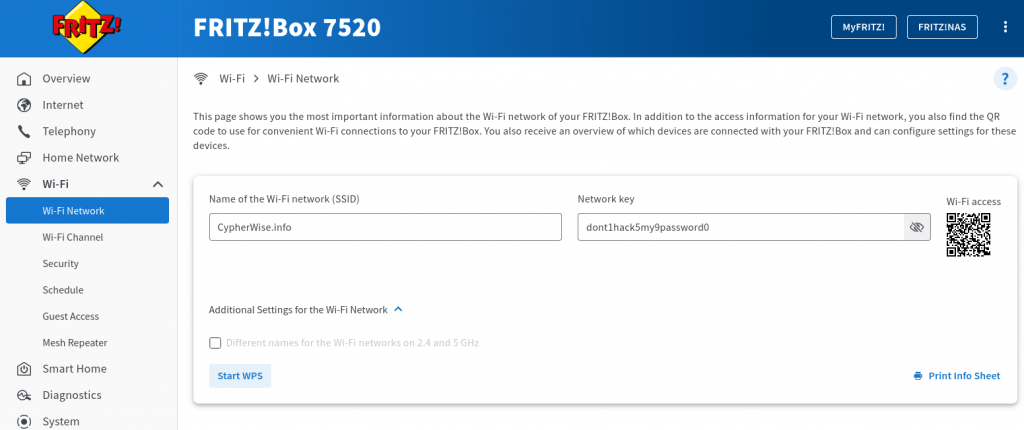Open the help question mark icon
Image resolution: width=1024 pixels, height=430 pixels.
tap(1005, 79)
